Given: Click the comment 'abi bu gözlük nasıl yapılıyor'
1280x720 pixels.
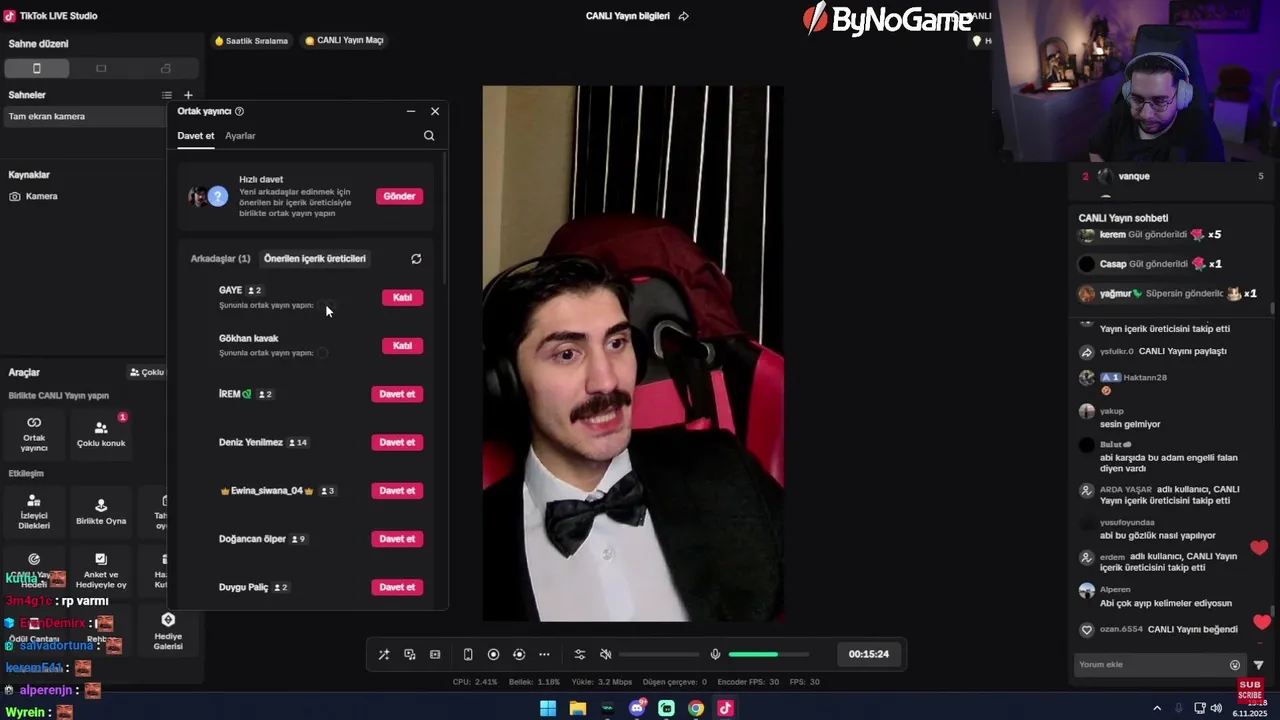Looking at the screenshot, I should [1158, 536].
